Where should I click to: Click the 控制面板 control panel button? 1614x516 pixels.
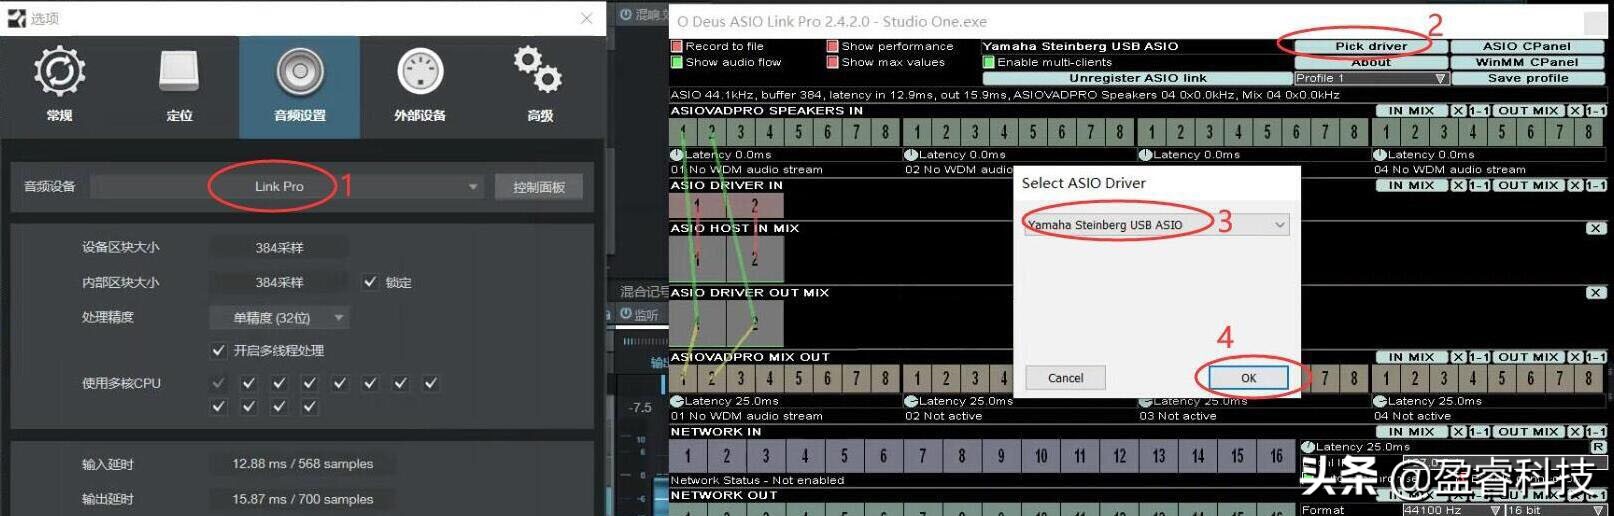click(x=539, y=187)
